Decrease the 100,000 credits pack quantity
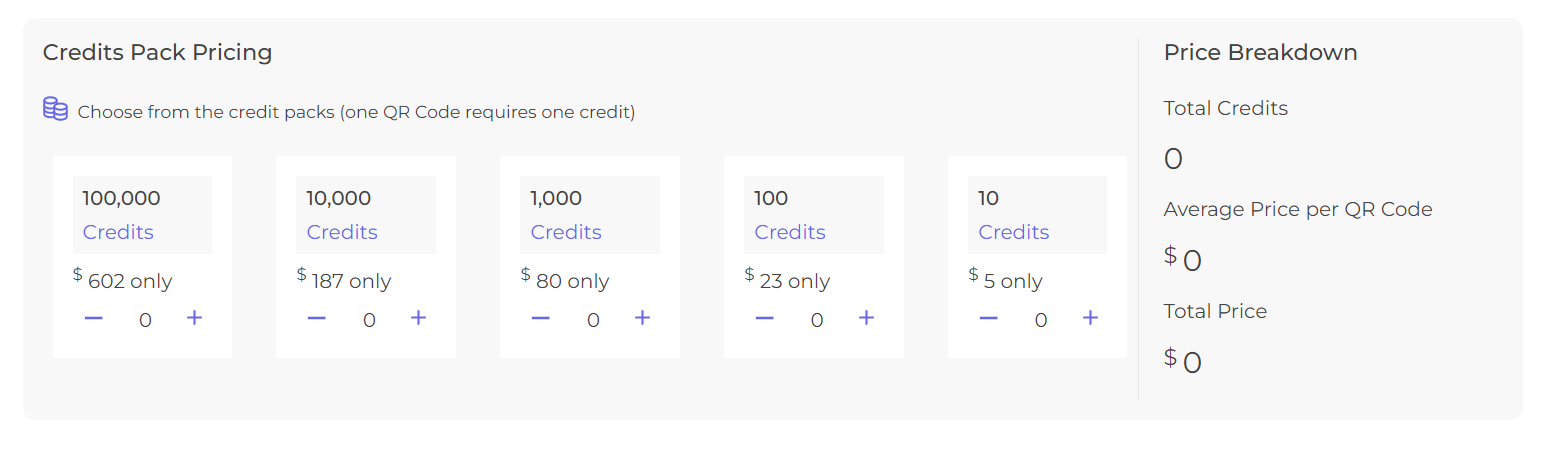The image size is (1567, 462). pos(93,318)
